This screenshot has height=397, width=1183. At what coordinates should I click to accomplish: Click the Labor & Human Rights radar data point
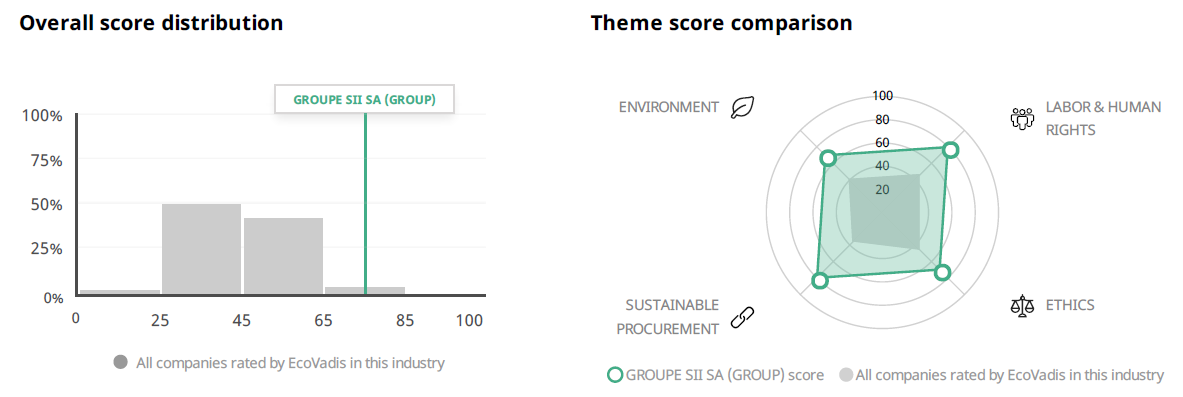(x=951, y=150)
